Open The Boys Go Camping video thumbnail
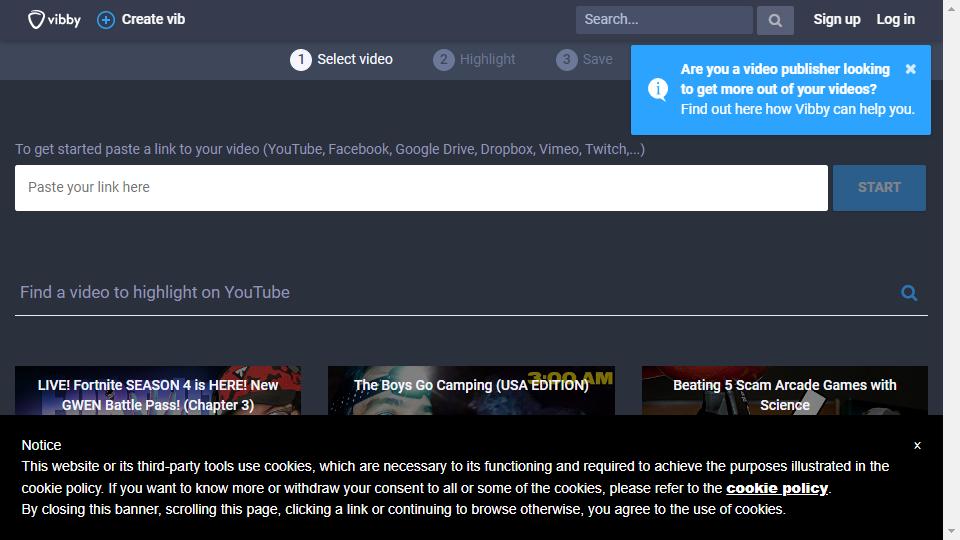Viewport: 960px width, 540px height. [x=471, y=391]
